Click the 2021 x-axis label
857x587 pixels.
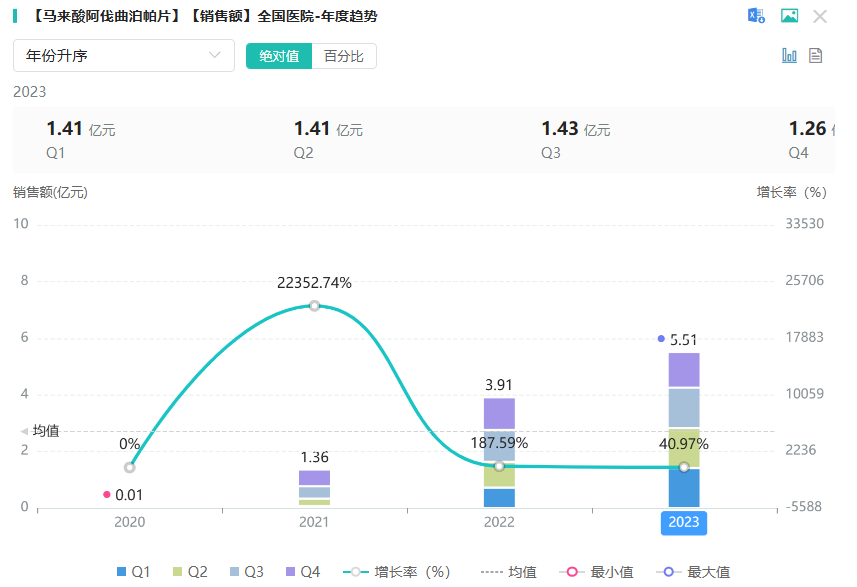point(314,522)
